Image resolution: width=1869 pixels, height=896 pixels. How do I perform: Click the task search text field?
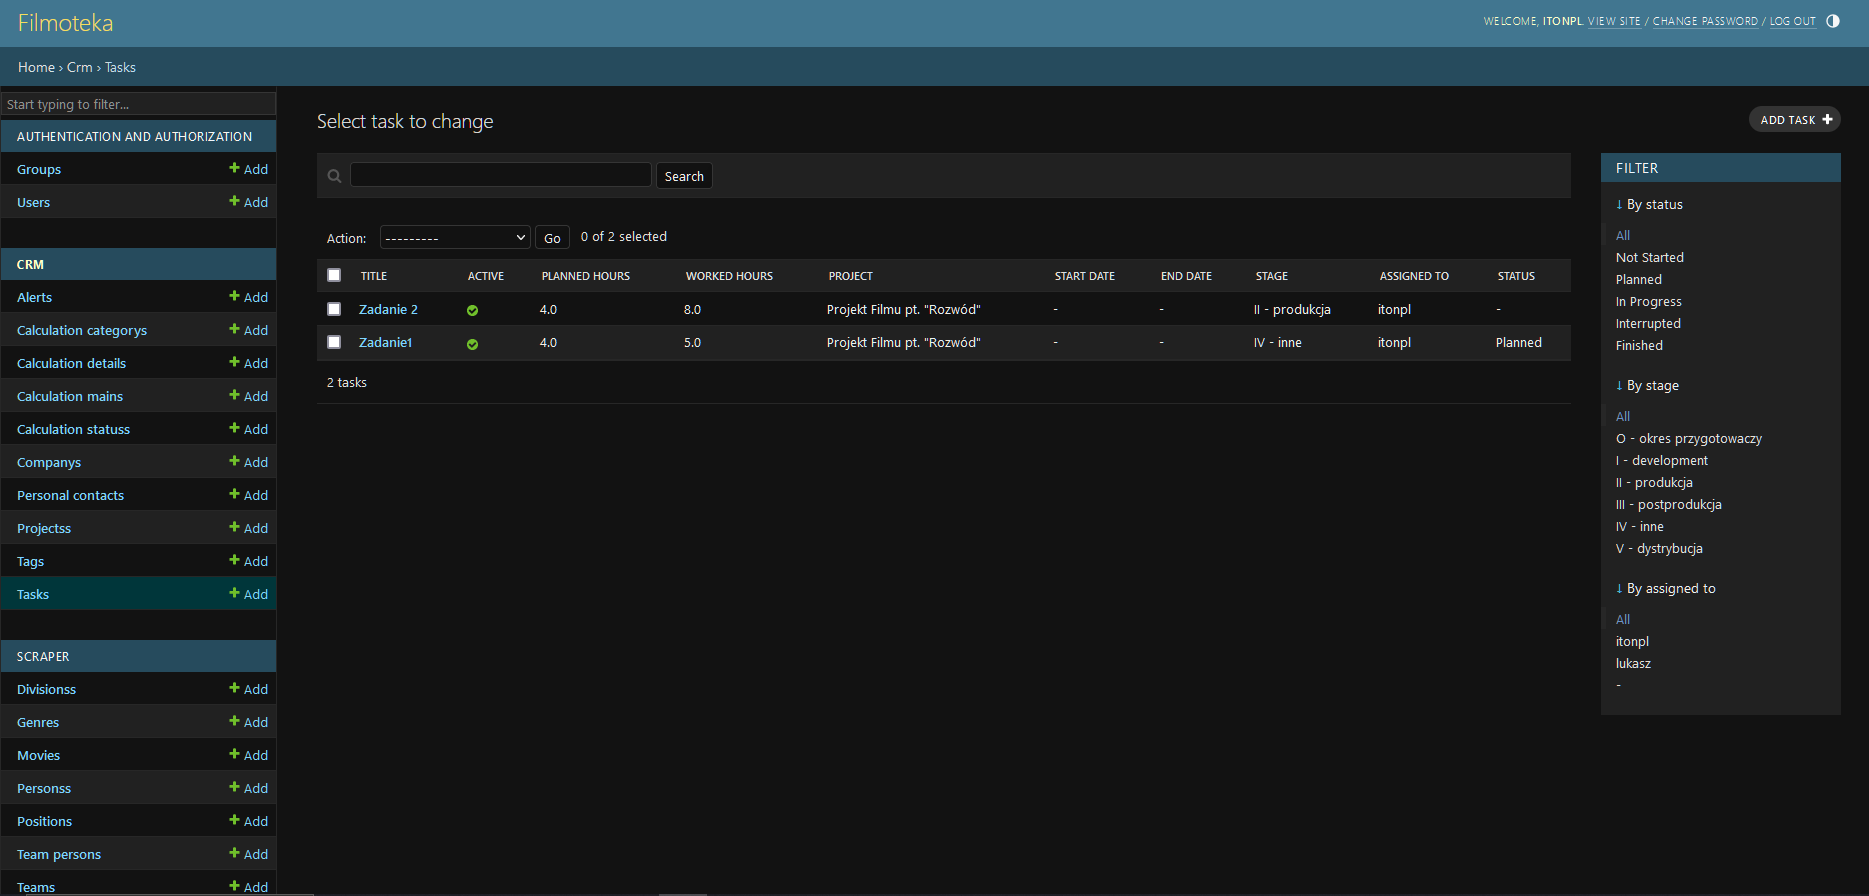501,175
